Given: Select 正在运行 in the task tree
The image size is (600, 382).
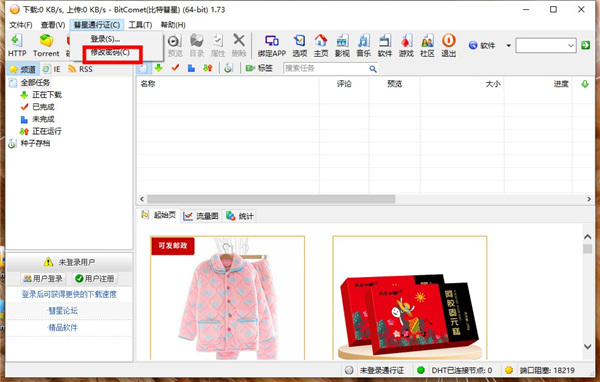Looking at the screenshot, I should pos(47,131).
